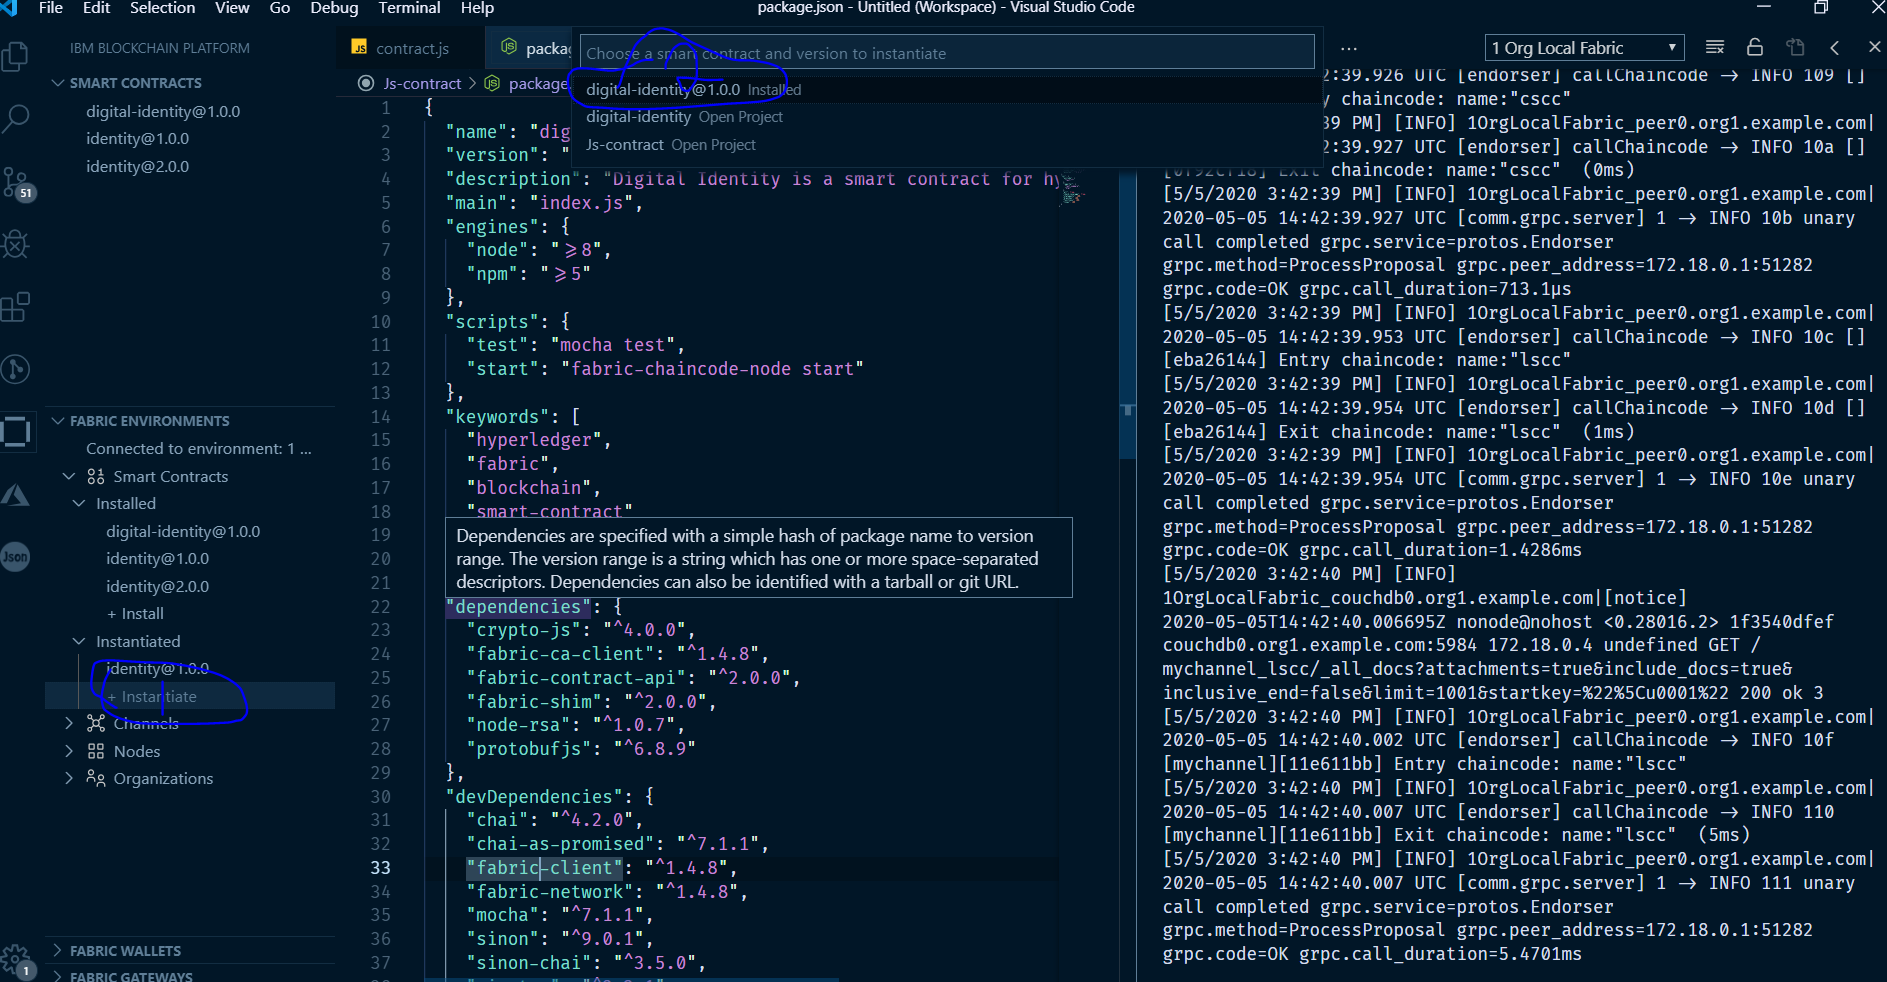Collapse the Instantiated tree node
Image resolution: width=1887 pixels, height=982 pixels.
pos(79,641)
